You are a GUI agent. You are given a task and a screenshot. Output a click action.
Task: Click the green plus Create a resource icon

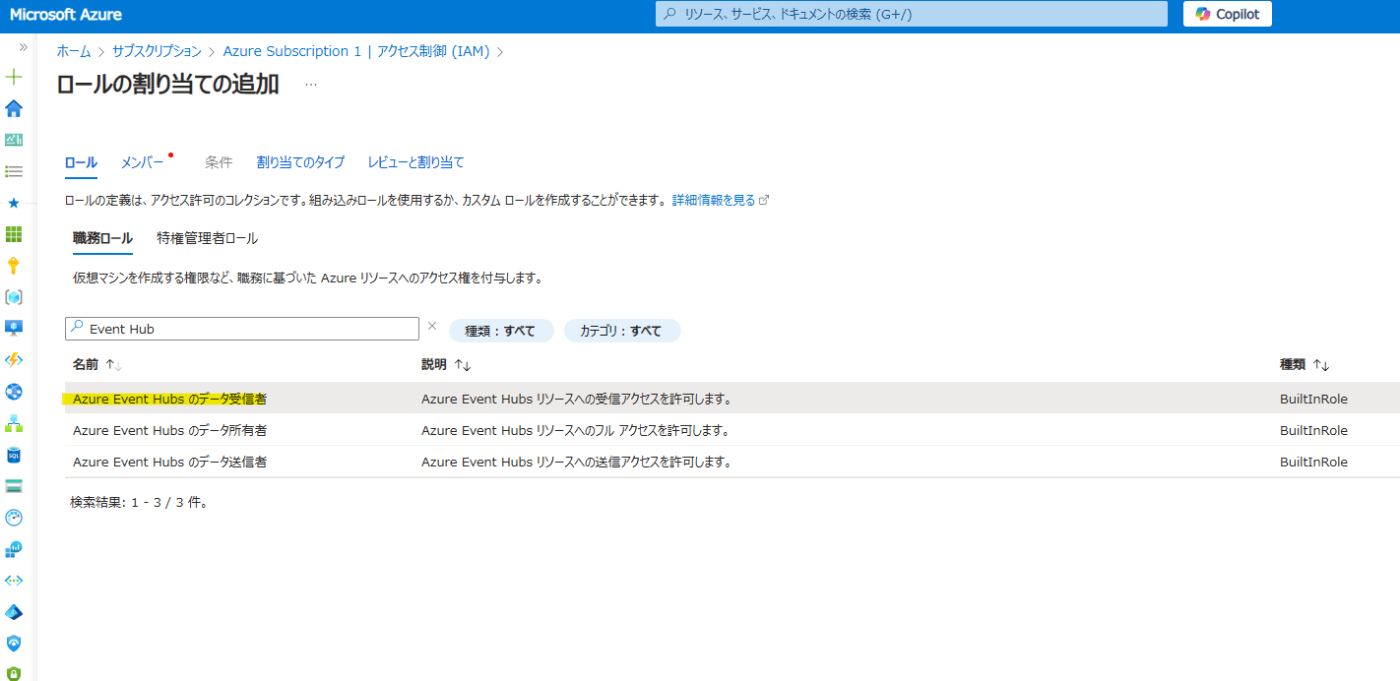click(x=14, y=77)
